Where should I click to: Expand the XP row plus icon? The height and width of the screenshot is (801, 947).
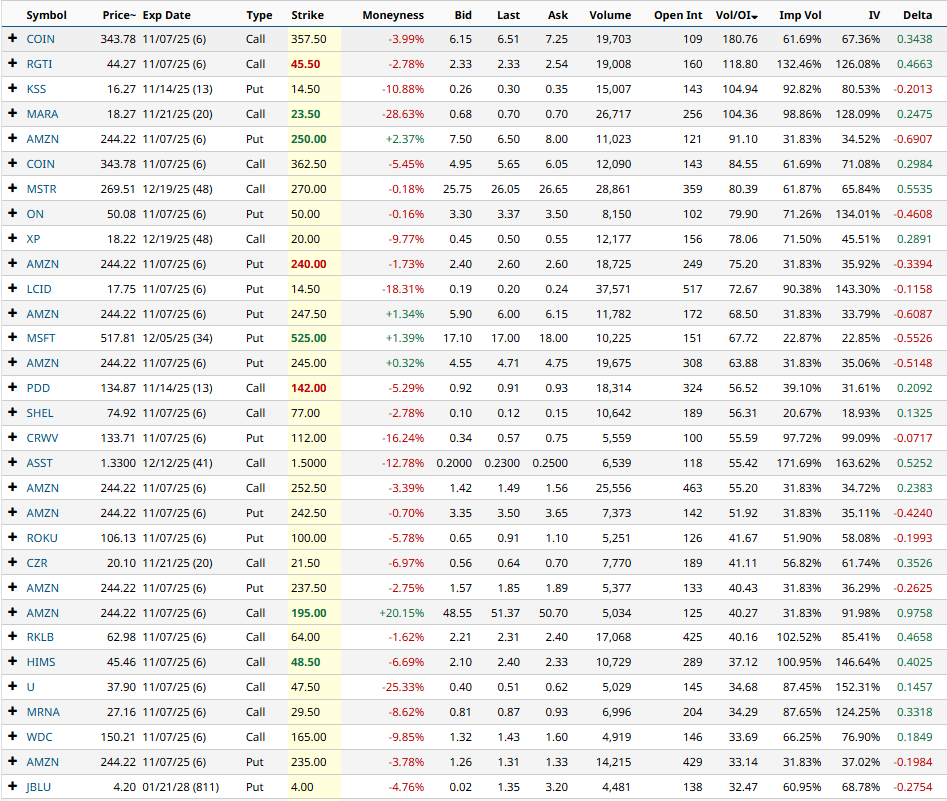[x=12, y=238]
